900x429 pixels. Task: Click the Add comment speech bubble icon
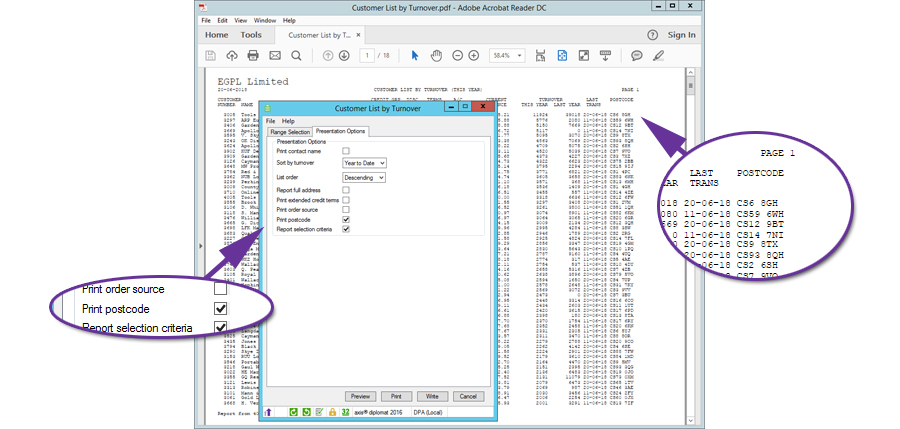(637, 56)
